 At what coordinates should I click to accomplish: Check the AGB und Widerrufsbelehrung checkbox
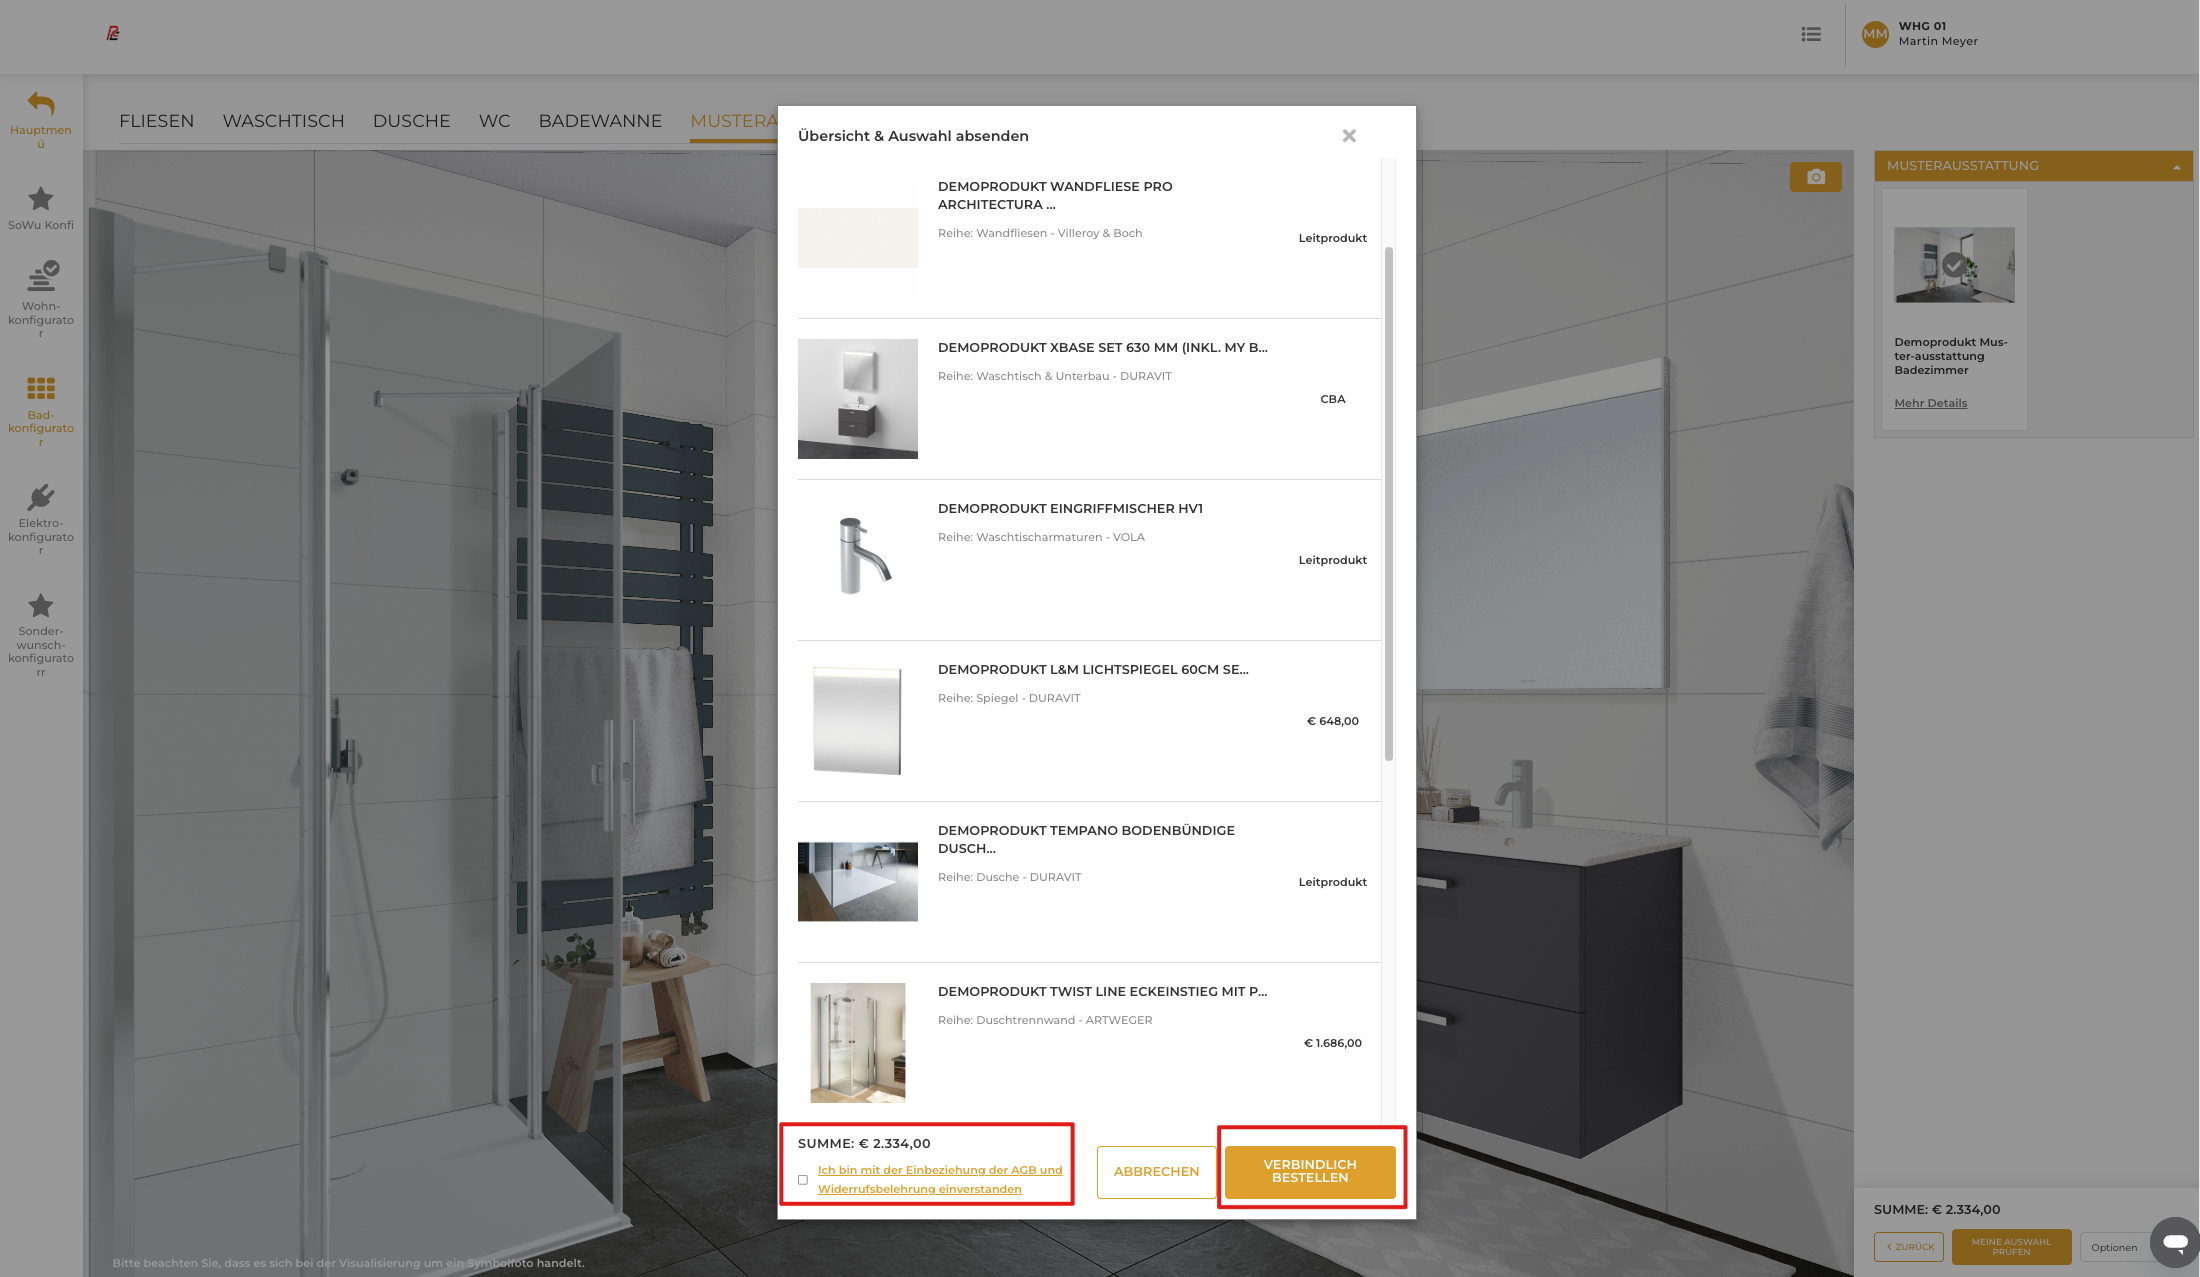tap(803, 1180)
